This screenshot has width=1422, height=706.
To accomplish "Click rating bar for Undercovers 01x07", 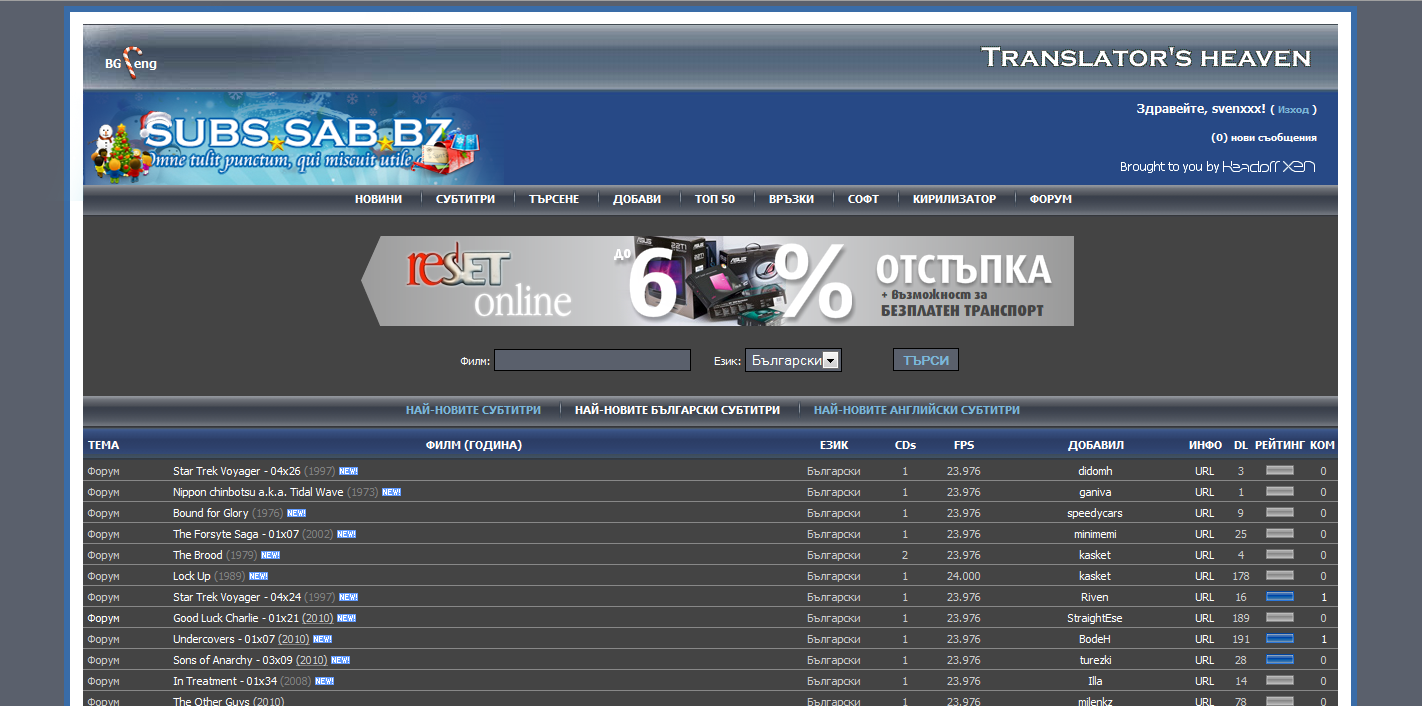I will click(1279, 639).
